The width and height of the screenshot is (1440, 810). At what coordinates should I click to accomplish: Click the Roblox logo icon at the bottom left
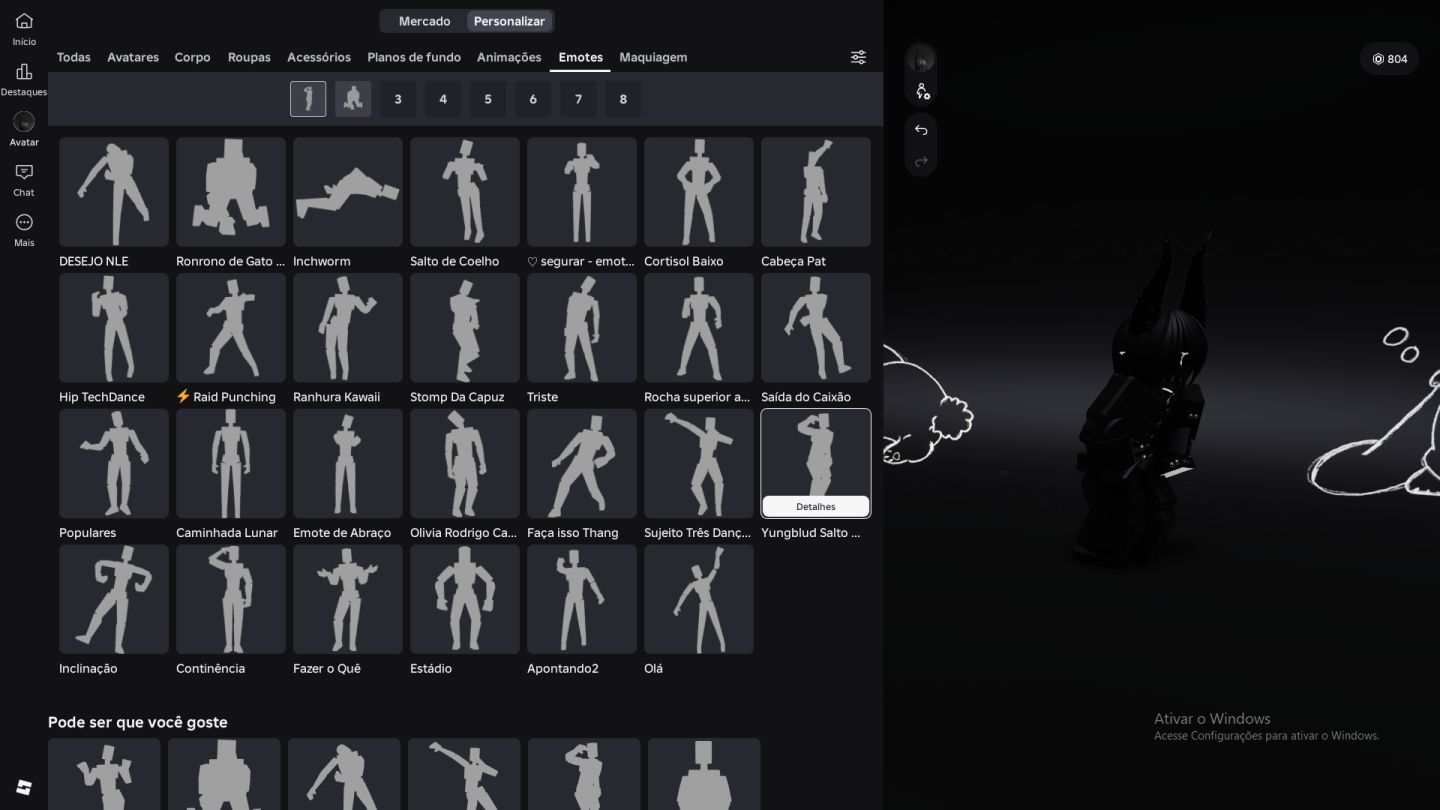click(24, 787)
